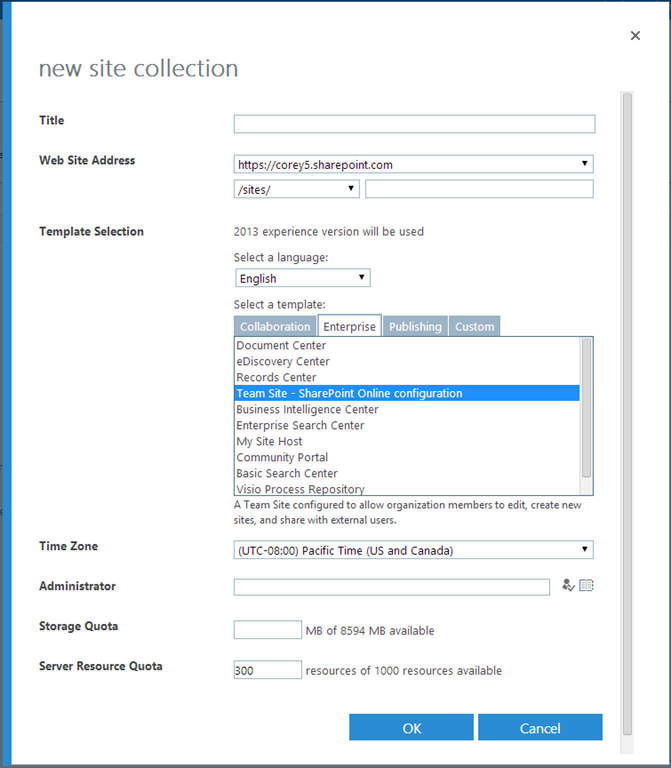Switch to the Publishing template tab
Viewport: 671px width, 768px height.
[x=415, y=326]
